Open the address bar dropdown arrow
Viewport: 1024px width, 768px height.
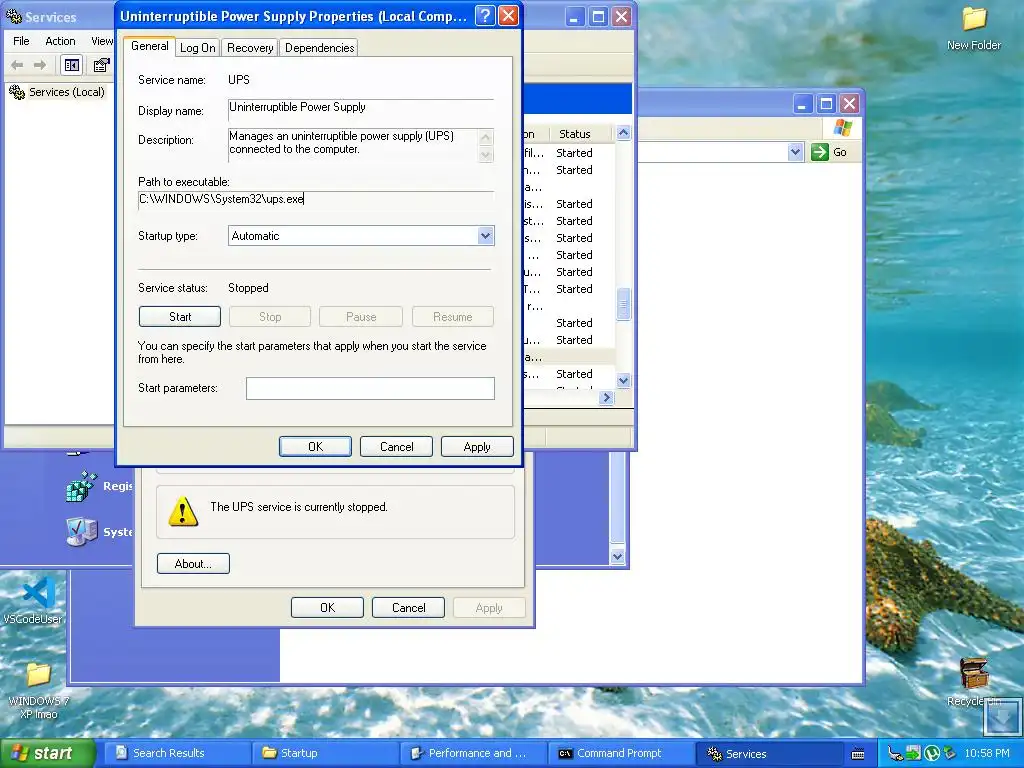click(795, 152)
